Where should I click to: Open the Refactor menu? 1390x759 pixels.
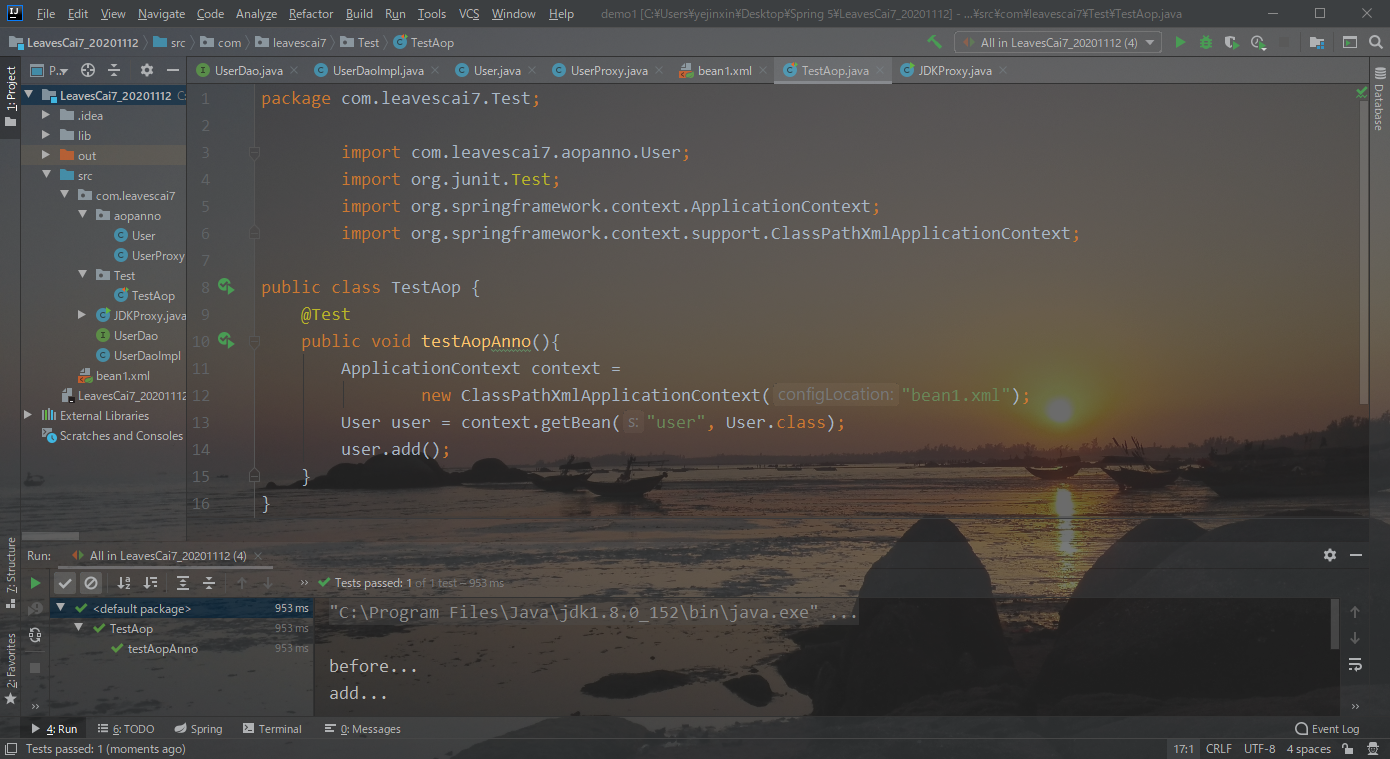click(x=311, y=14)
